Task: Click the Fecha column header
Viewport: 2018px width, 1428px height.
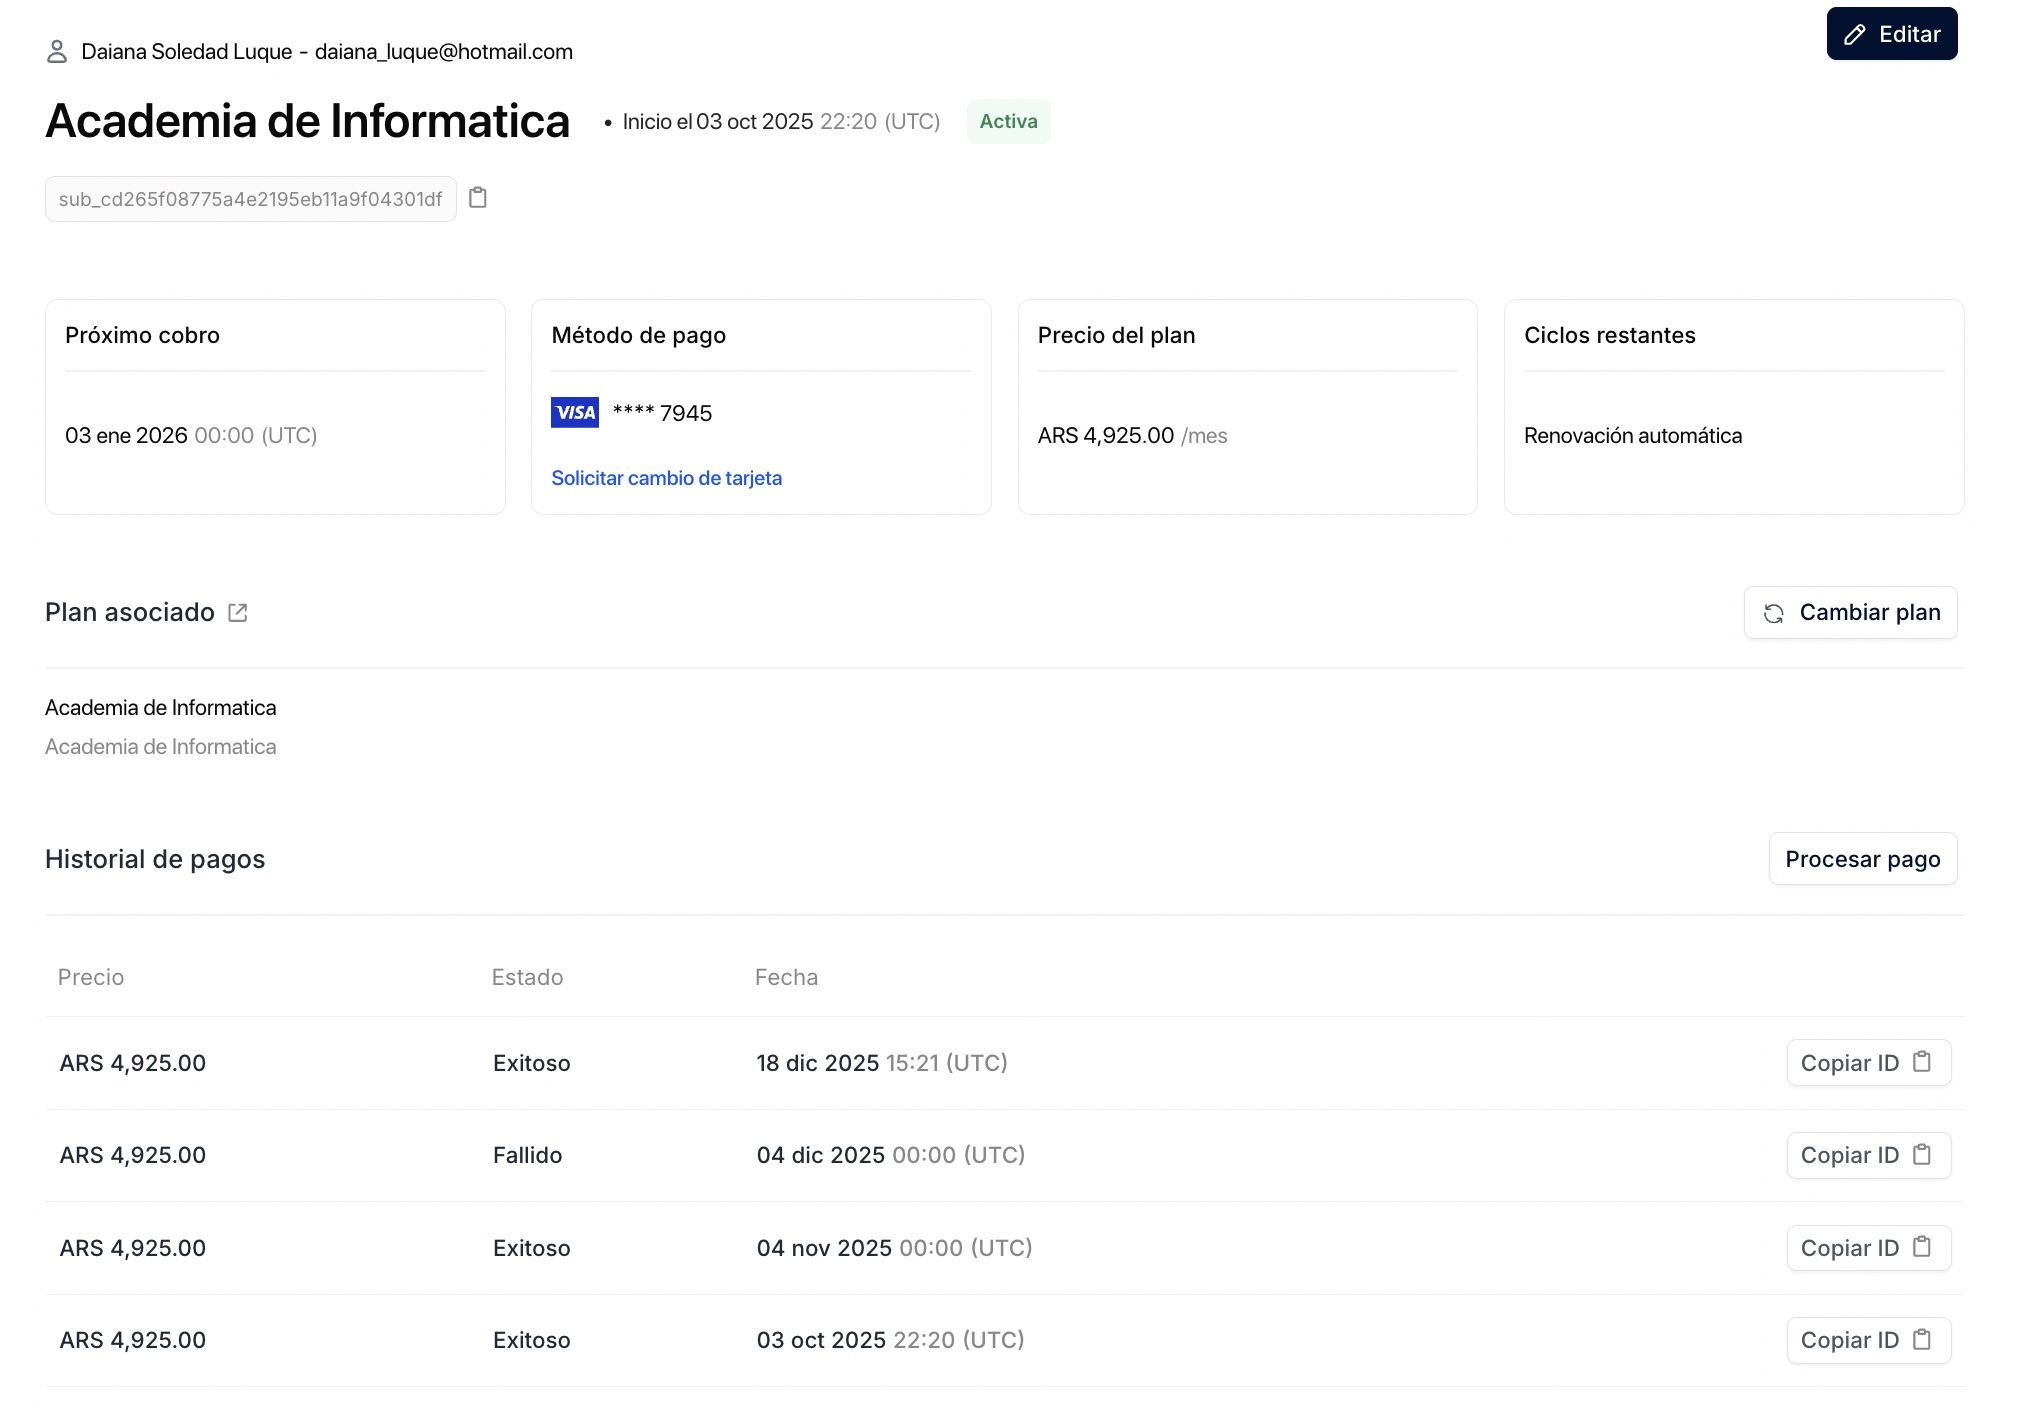Action: click(787, 977)
